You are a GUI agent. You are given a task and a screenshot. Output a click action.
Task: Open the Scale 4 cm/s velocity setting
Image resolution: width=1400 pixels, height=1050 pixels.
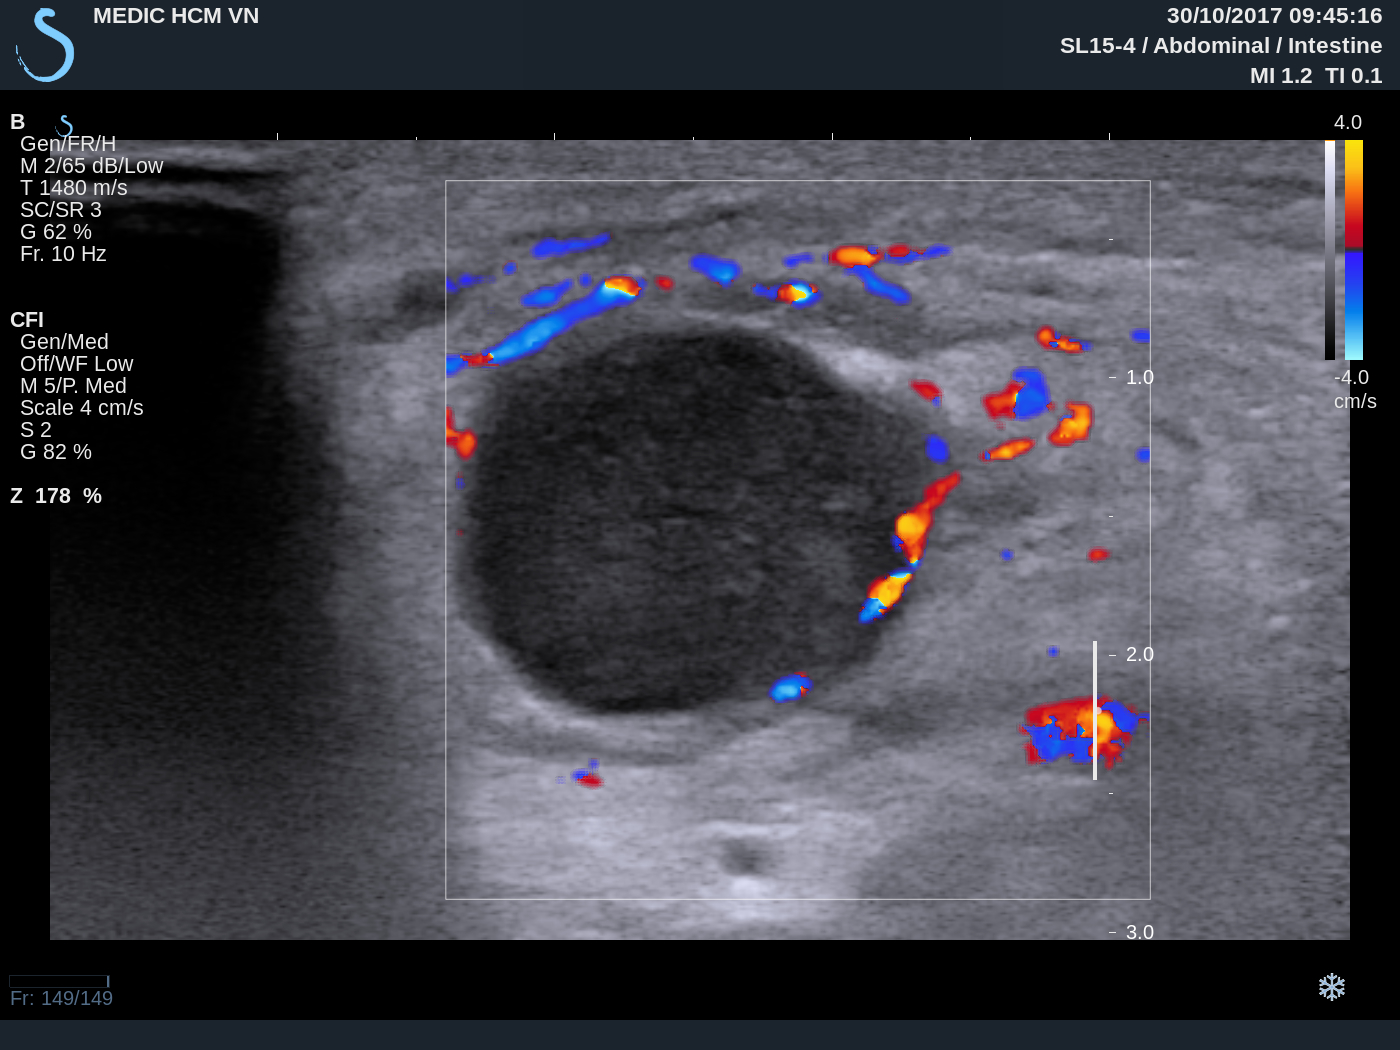pos(82,407)
